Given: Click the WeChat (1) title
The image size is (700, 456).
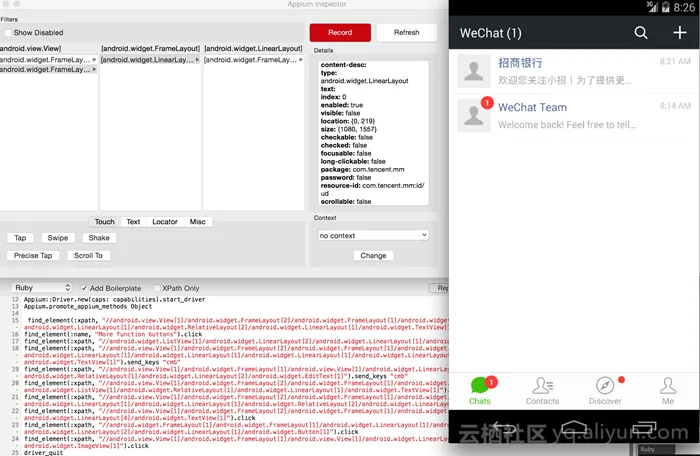Looking at the screenshot, I should tap(491, 33).
